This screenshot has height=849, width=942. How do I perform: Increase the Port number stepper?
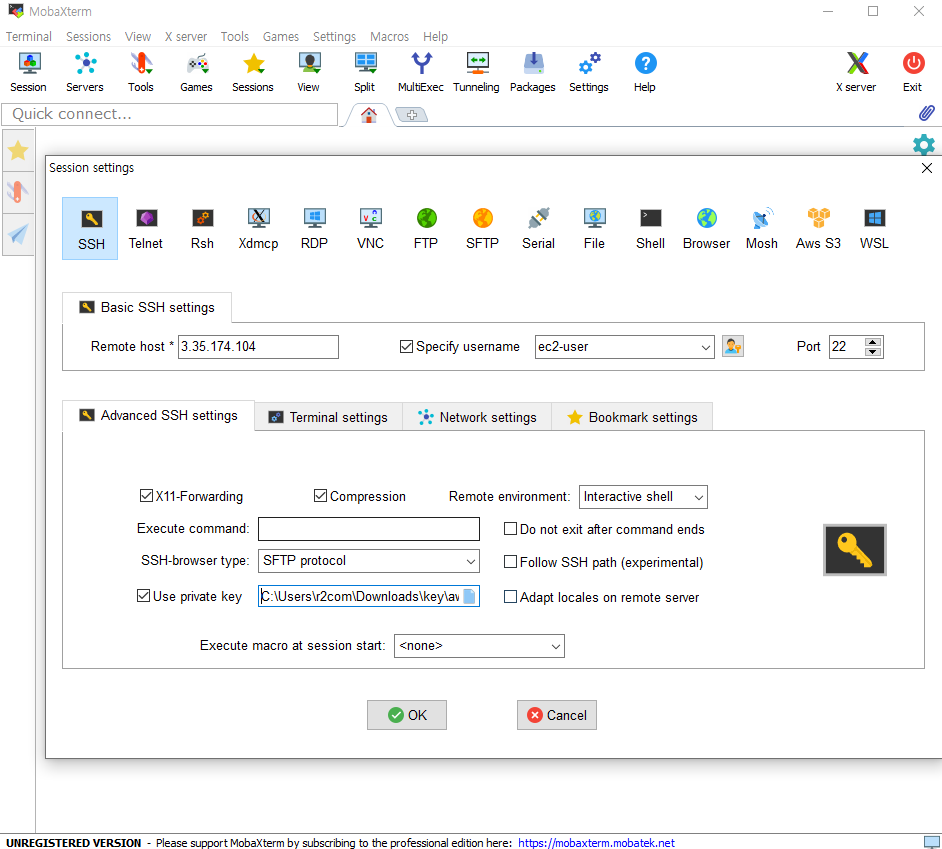pos(873,342)
